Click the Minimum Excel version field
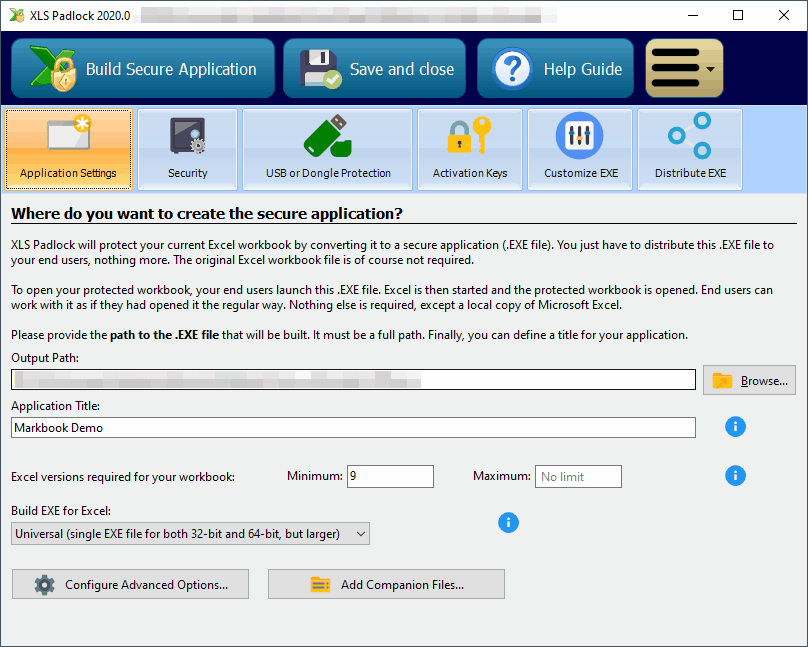Viewport: 808px width, 647px height. (390, 476)
